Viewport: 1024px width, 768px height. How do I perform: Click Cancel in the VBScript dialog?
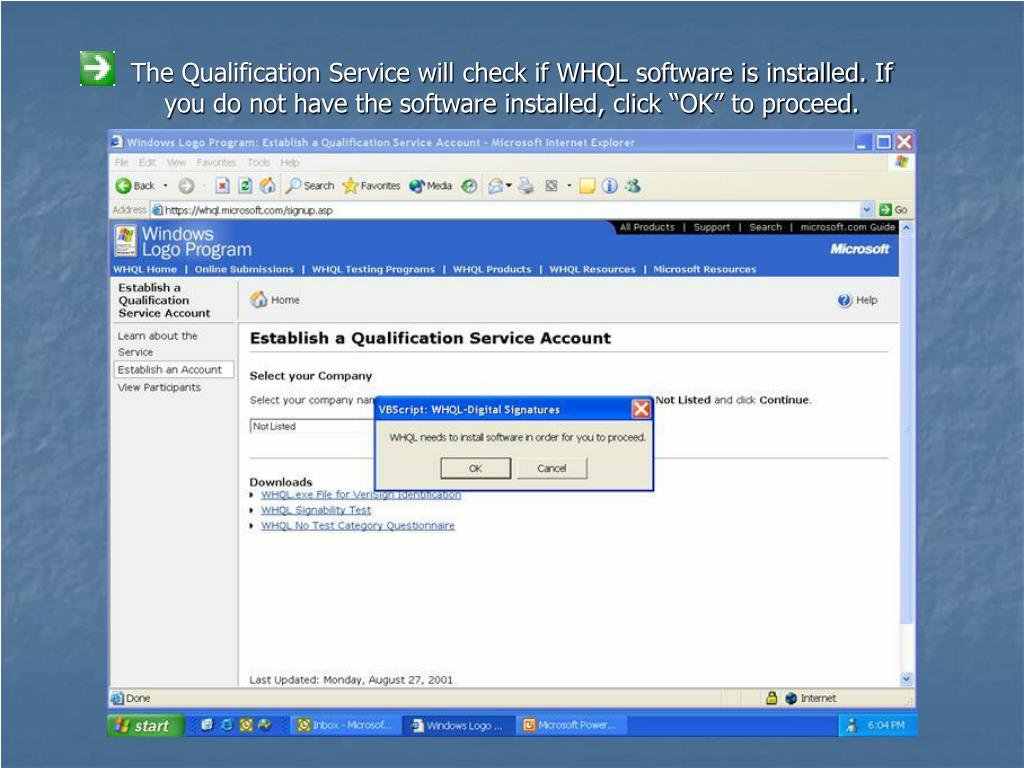click(552, 468)
